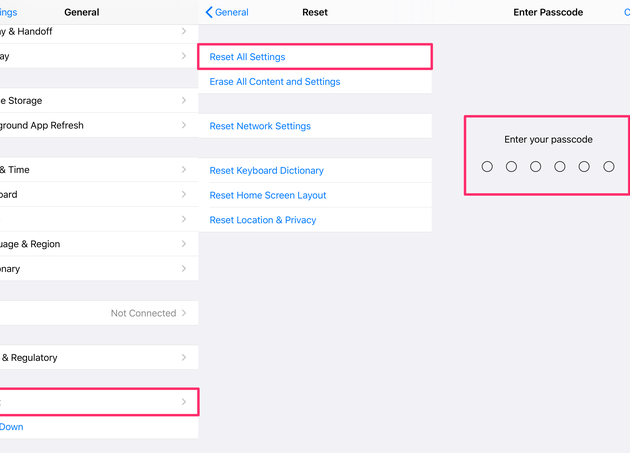This screenshot has height=453, width=630.
Task: Open the Language & Region chevron
Action: pyautogui.click(x=184, y=244)
